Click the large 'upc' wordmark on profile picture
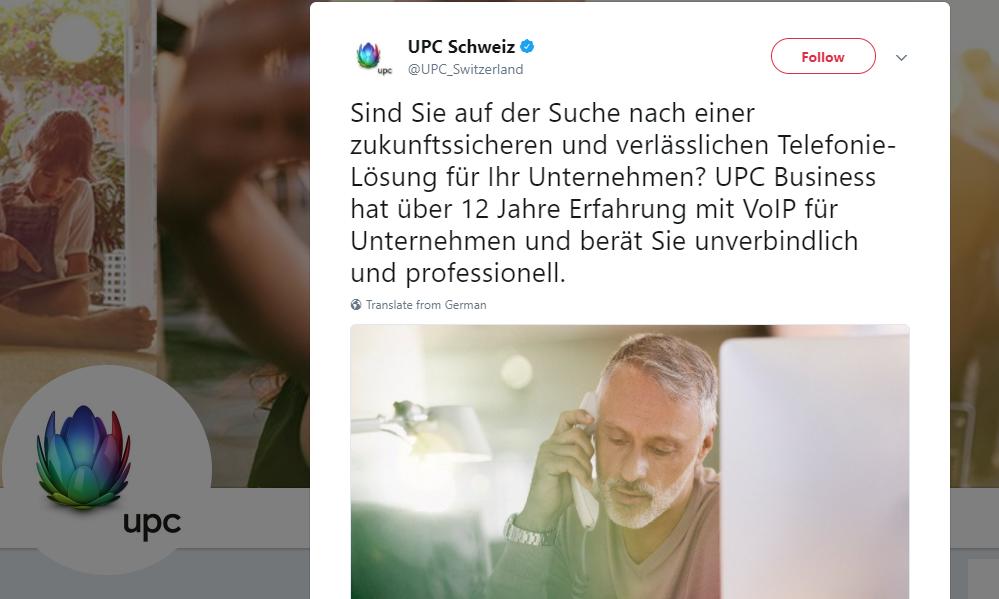This screenshot has width=999, height=599. pyautogui.click(x=152, y=524)
